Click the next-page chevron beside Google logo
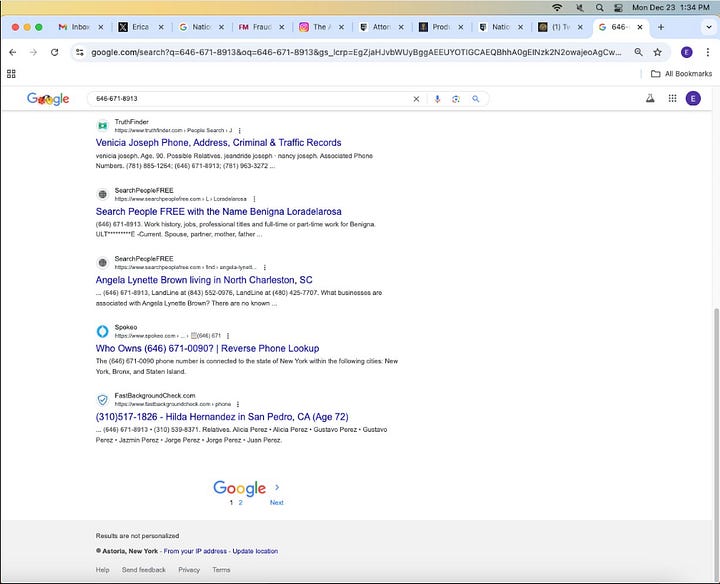 click(x=277, y=487)
